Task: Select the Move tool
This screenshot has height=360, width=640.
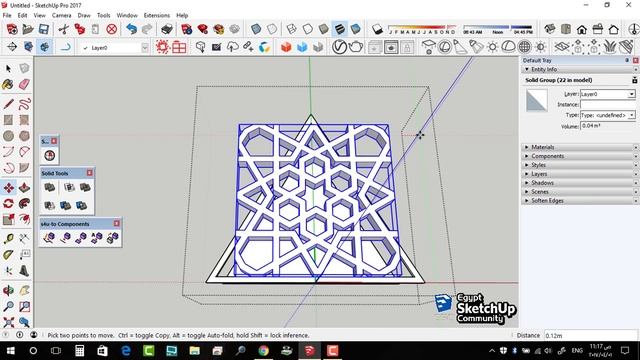Action: click(x=8, y=188)
